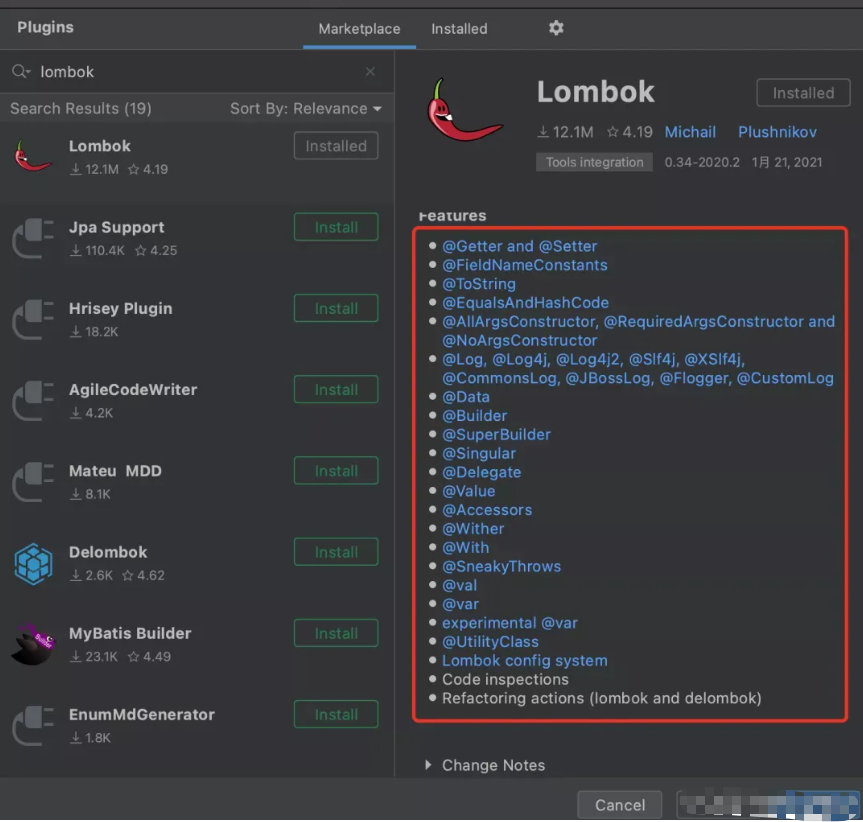
Task: Click the EnumMdGenerator plugin icon
Action: click(x=33, y=725)
